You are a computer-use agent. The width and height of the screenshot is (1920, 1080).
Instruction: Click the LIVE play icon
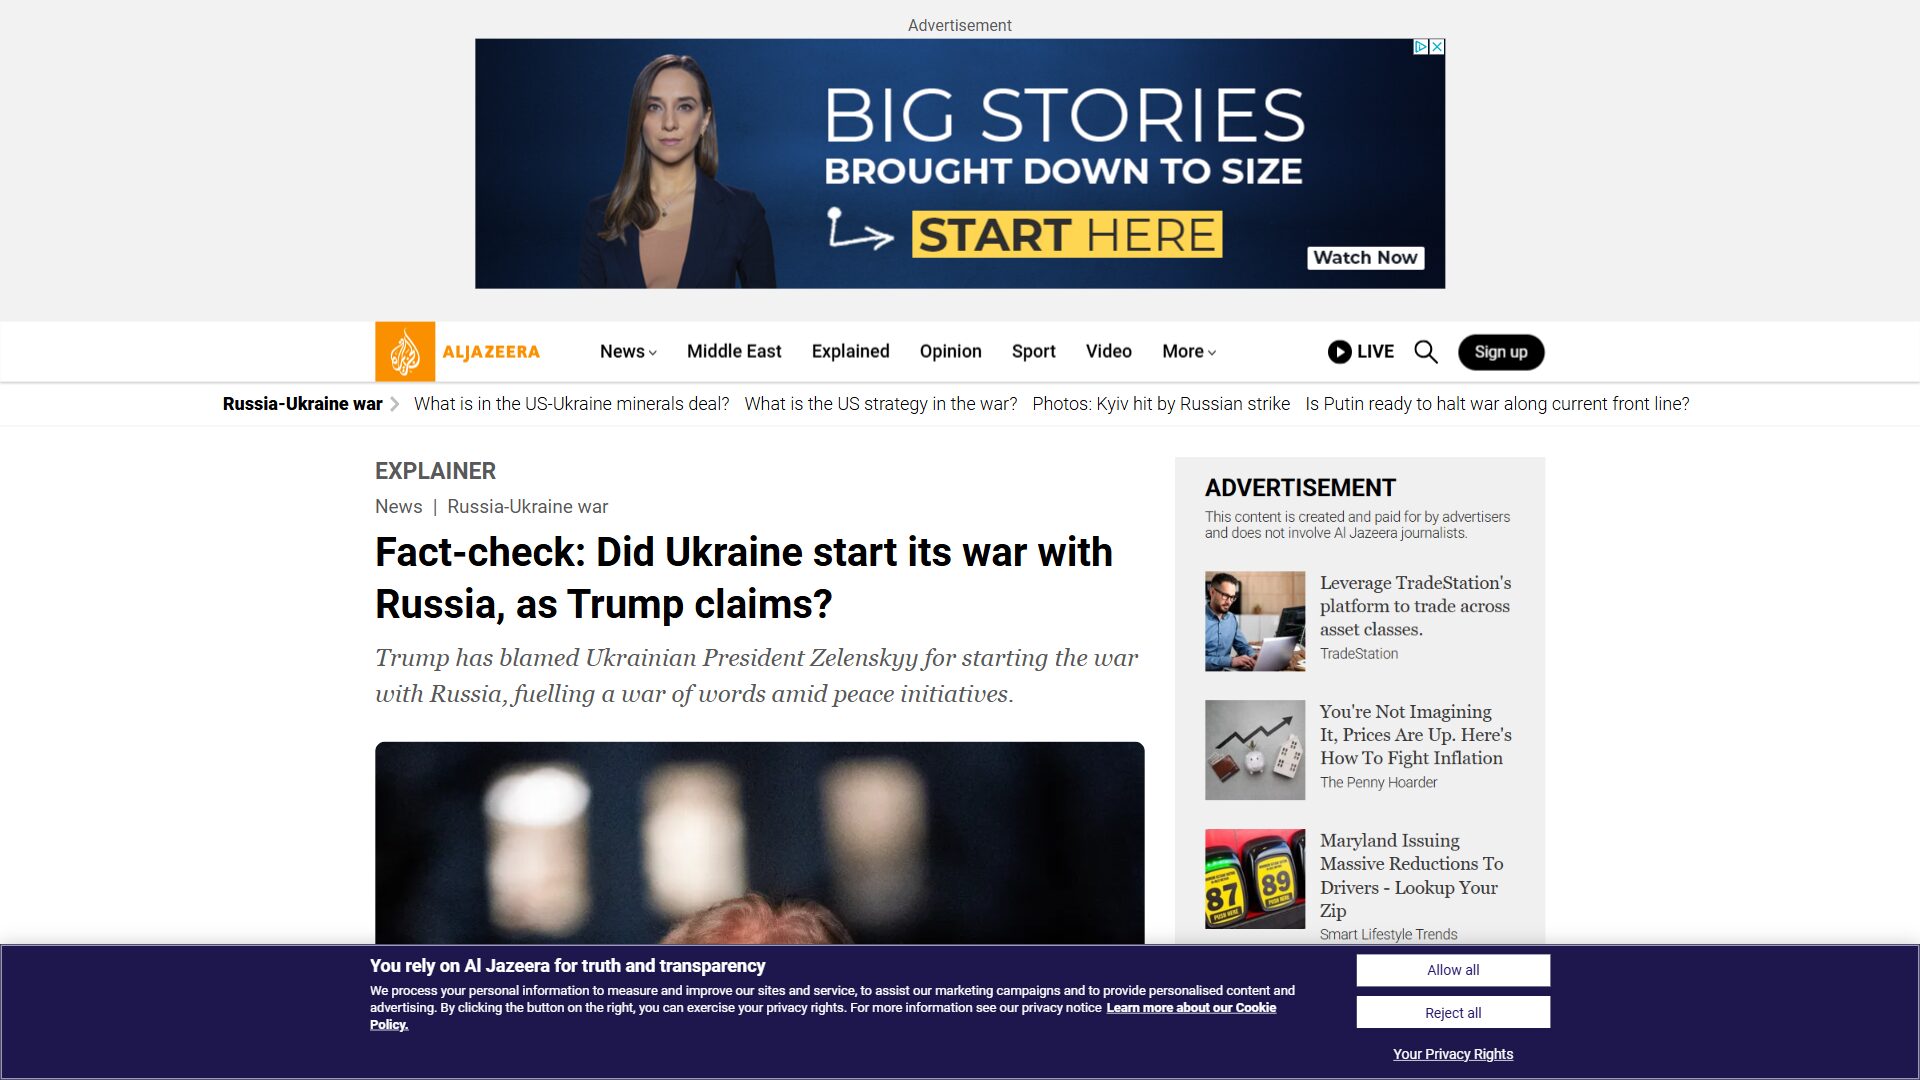(1339, 352)
